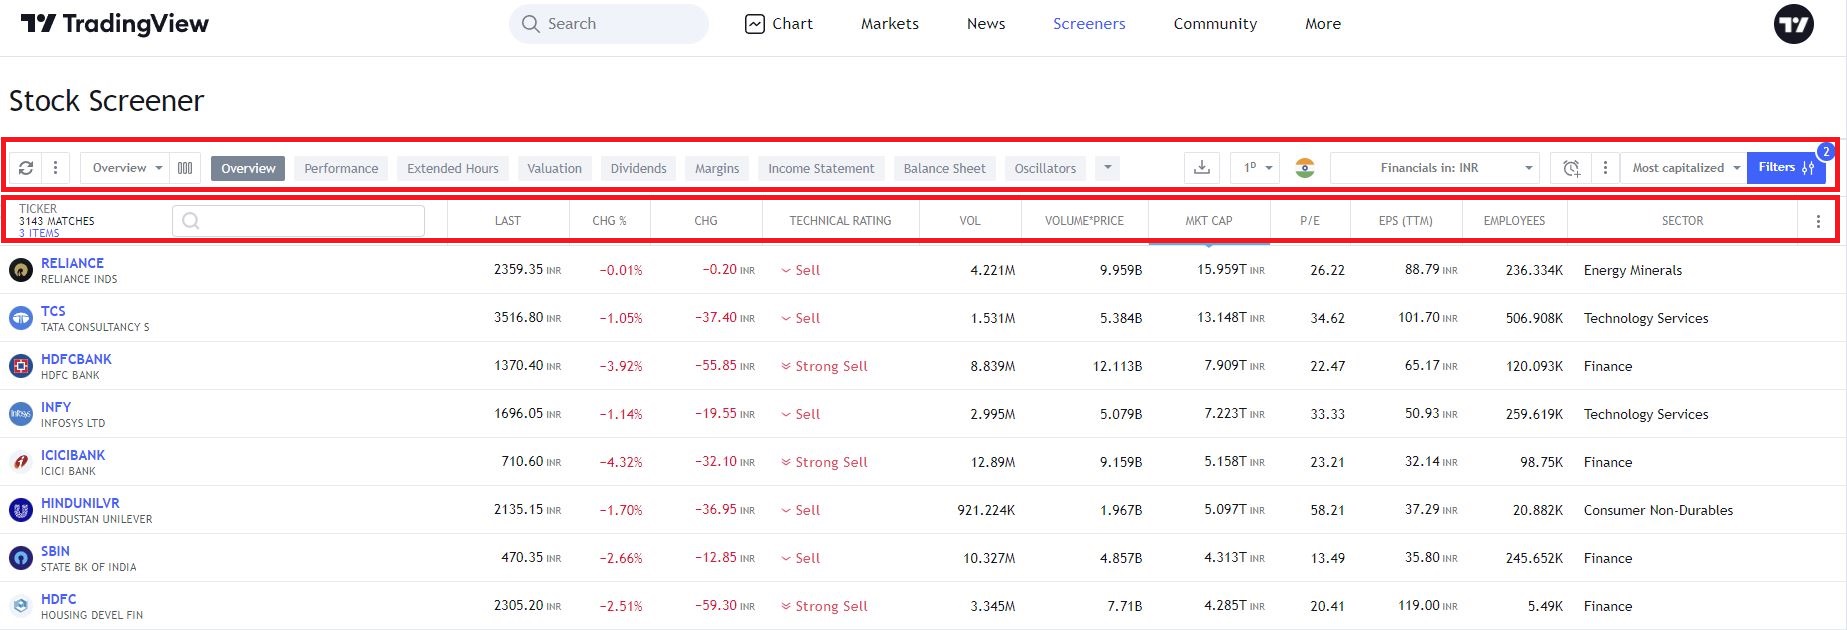1847x630 pixels.
Task: Sort by the CHG % column header
Action: (609, 221)
